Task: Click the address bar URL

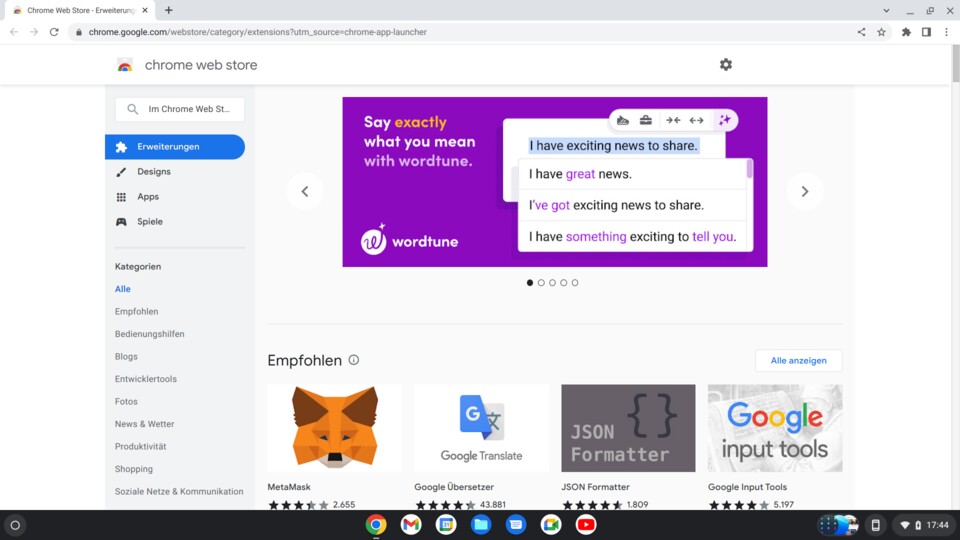Action: (258, 32)
